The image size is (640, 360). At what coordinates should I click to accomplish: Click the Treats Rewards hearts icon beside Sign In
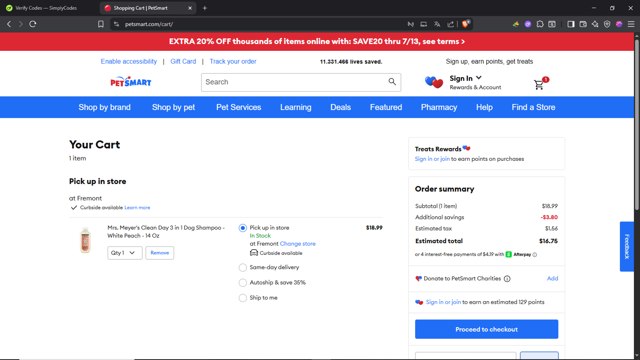pos(433,82)
